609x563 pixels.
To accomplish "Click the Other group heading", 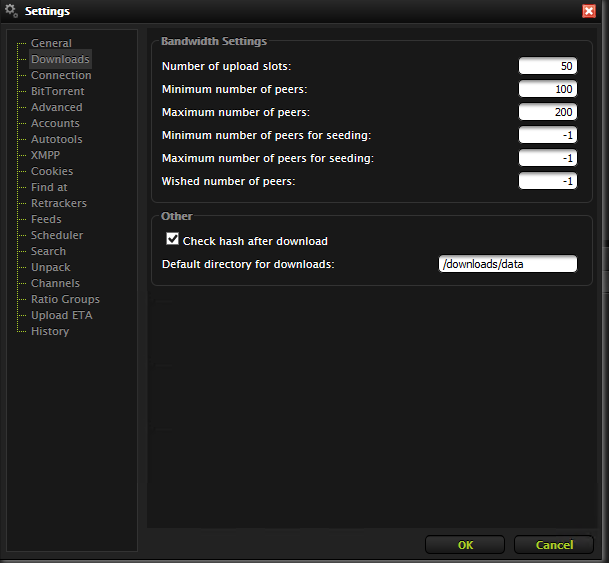I will (177, 216).
